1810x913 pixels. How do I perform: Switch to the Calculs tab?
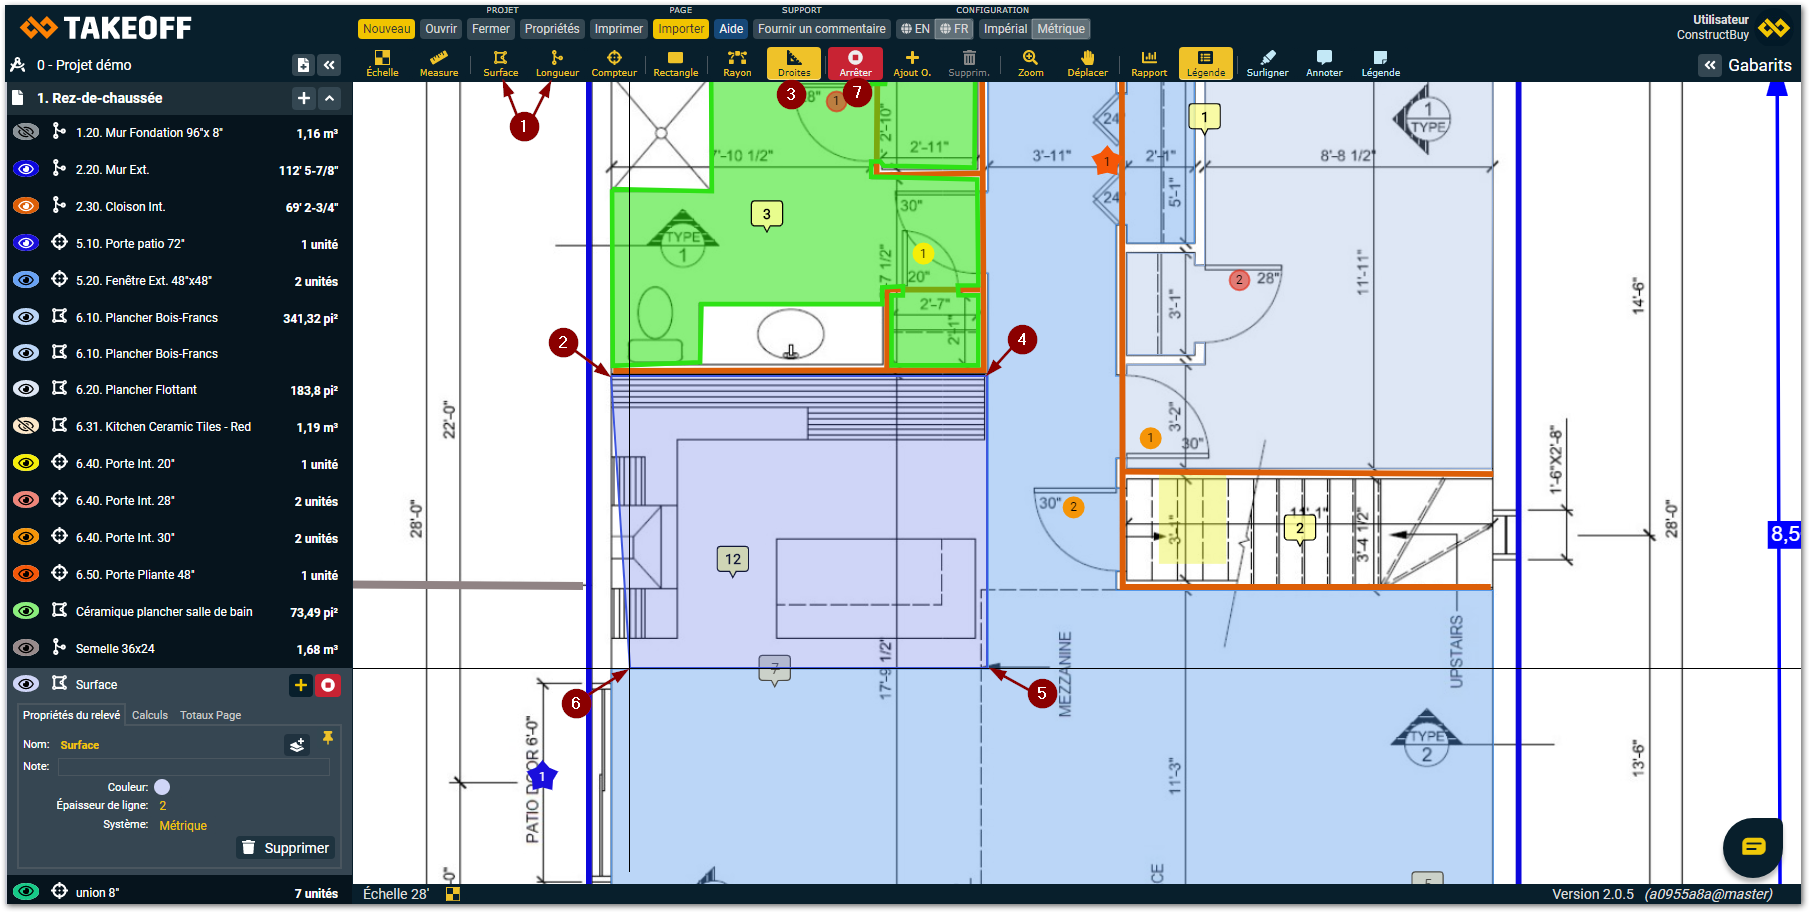click(150, 715)
